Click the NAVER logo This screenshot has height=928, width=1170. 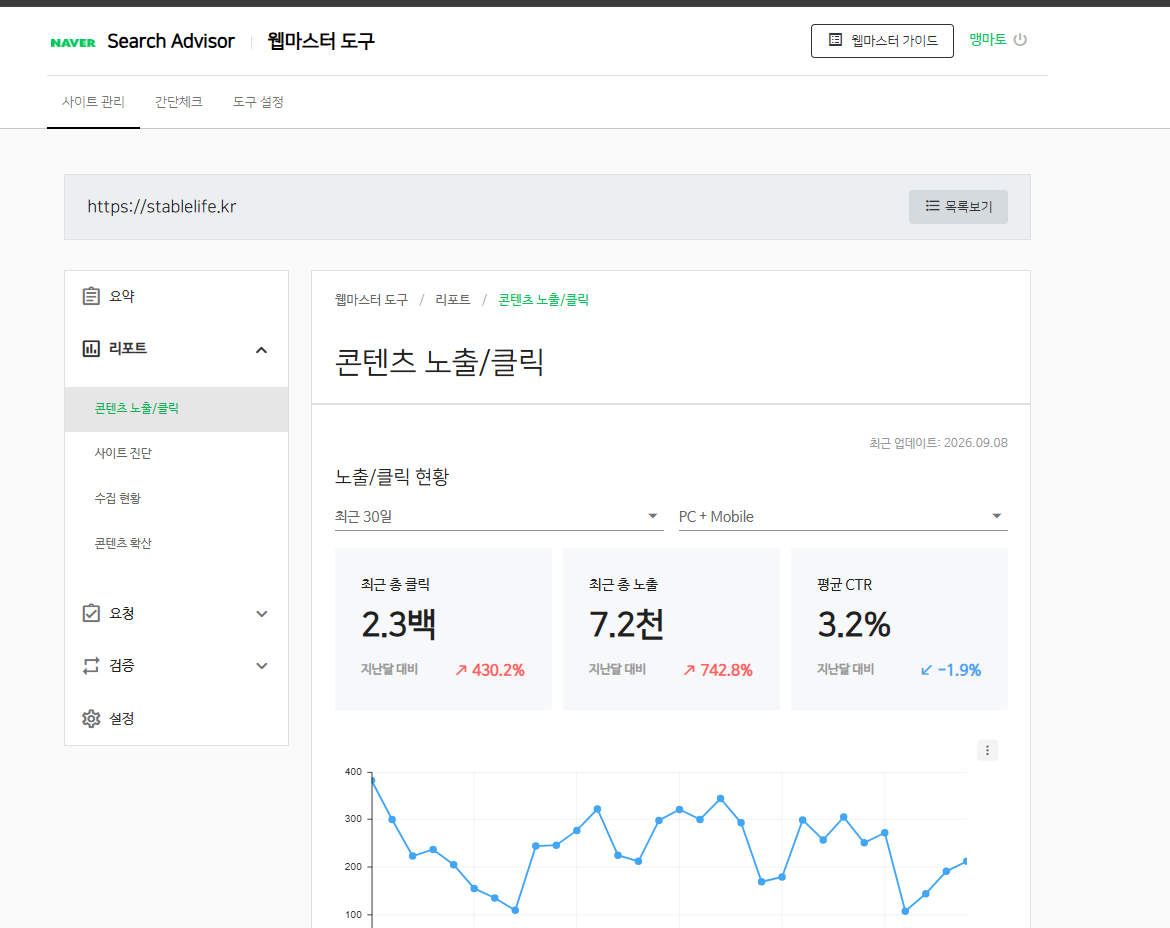tap(73, 43)
